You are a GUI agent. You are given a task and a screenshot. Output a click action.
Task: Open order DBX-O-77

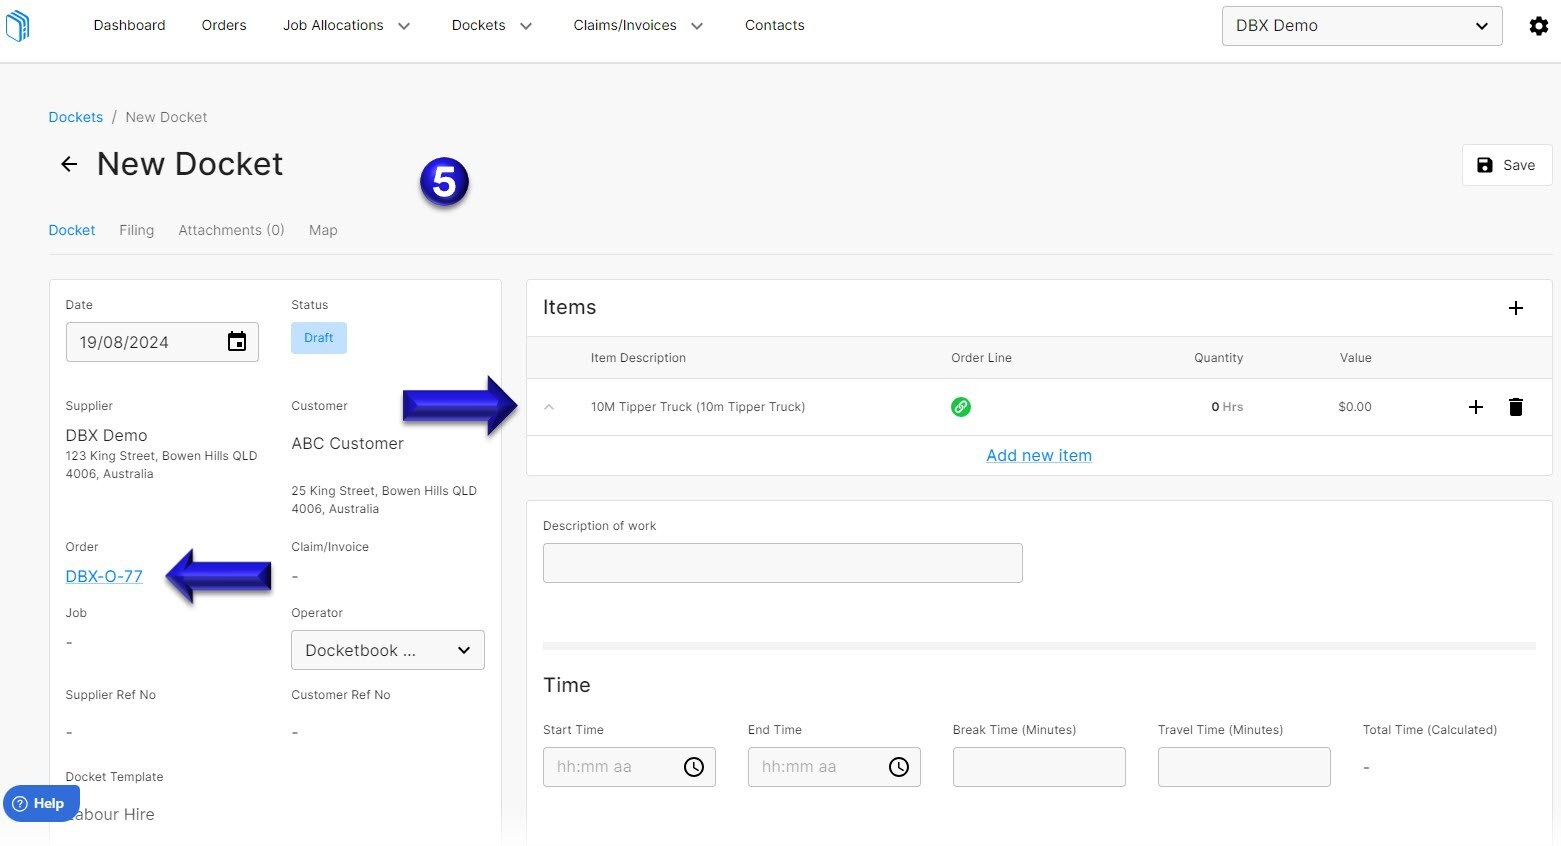pyautogui.click(x=103, y=576)
